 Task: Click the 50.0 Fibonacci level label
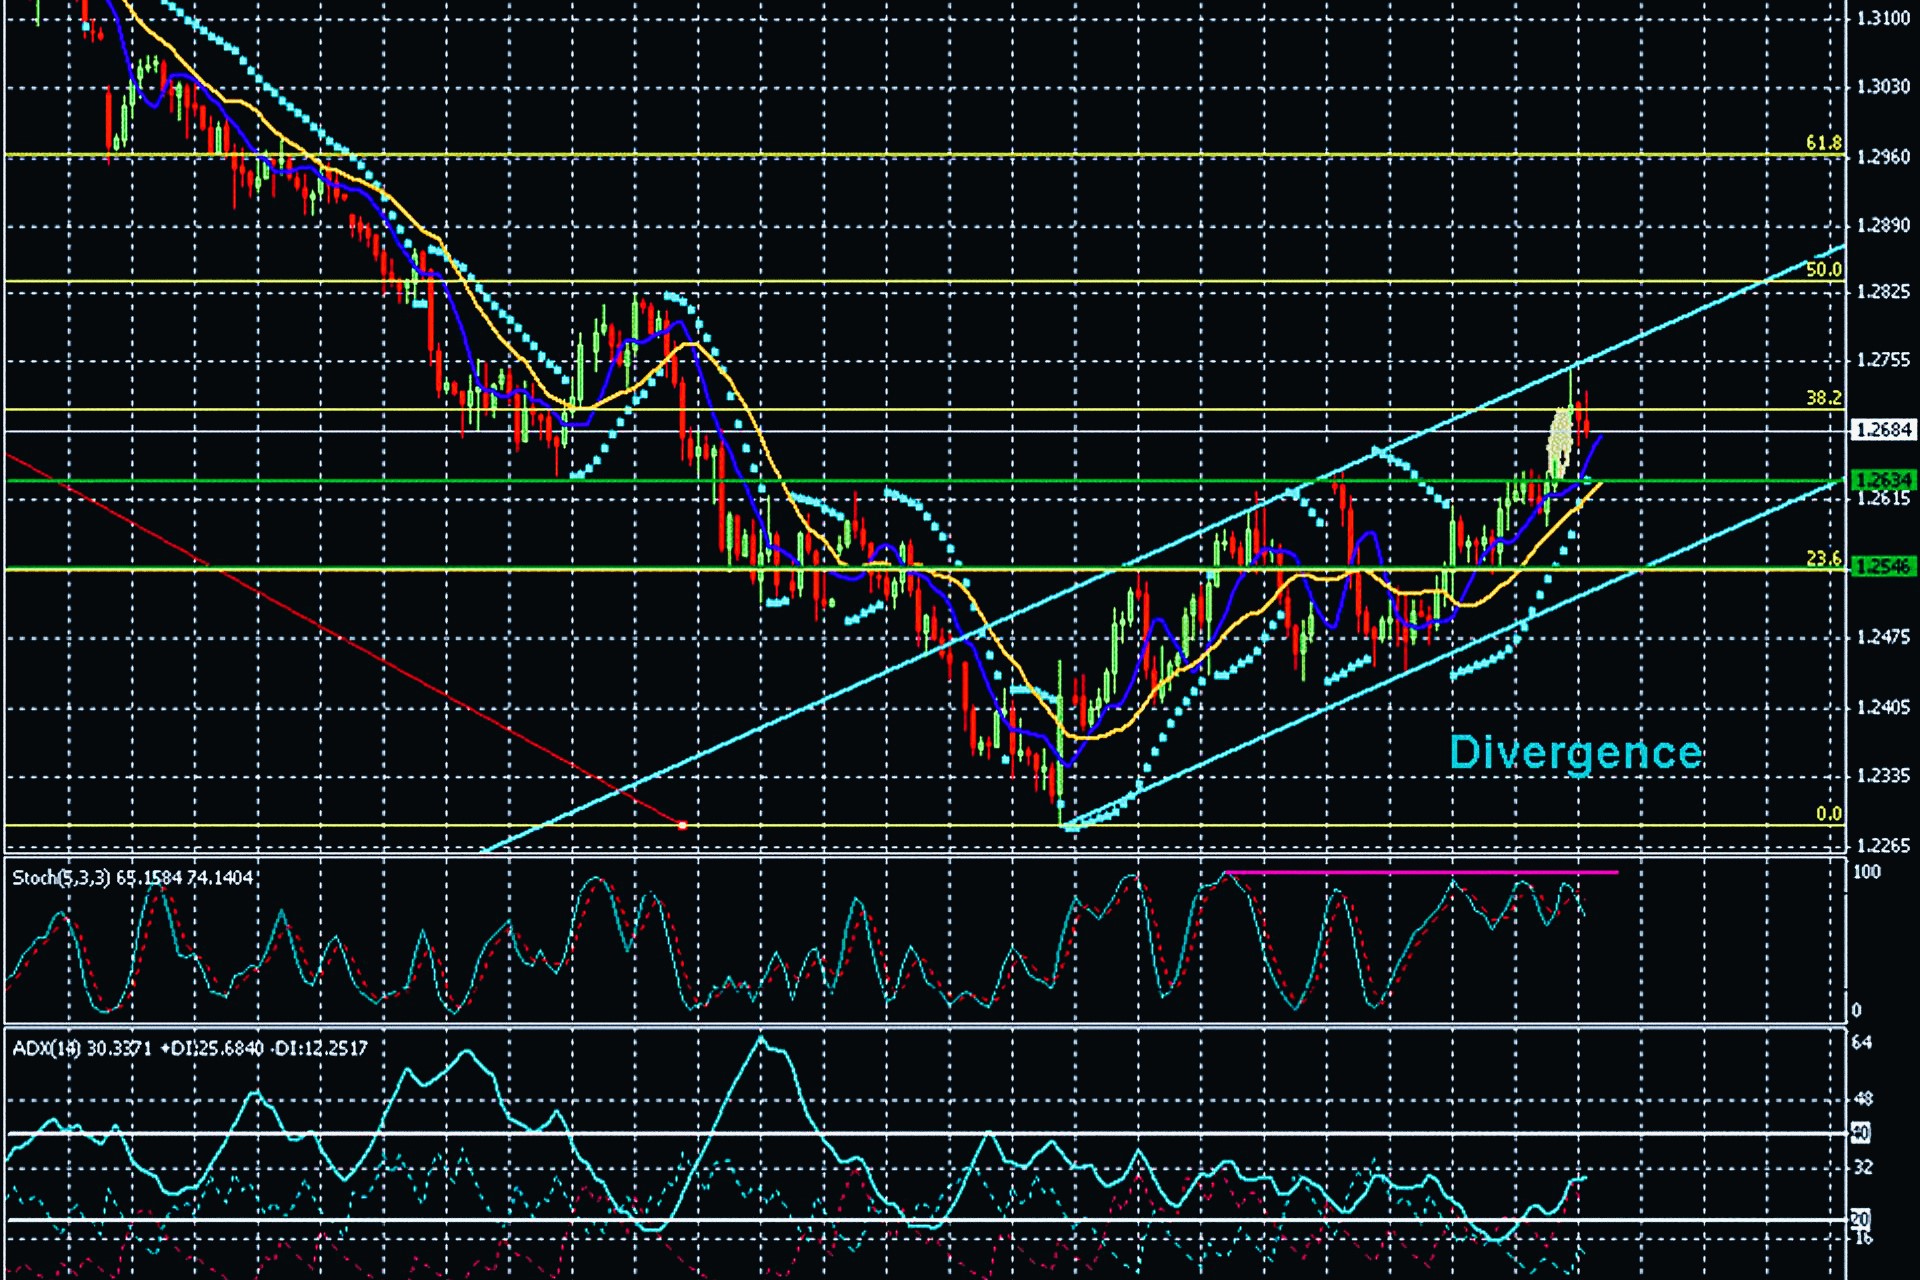[x=1823, y=269]
